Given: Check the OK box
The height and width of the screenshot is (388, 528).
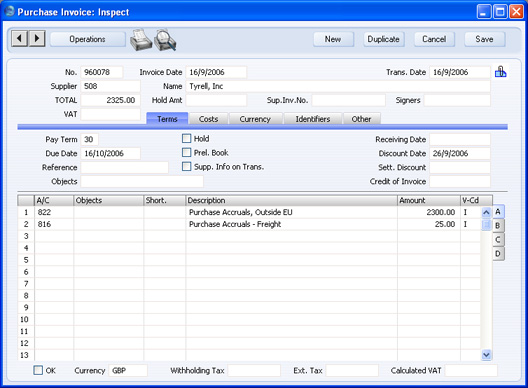Looking at the screenshot, I should (x=38, y=370).
